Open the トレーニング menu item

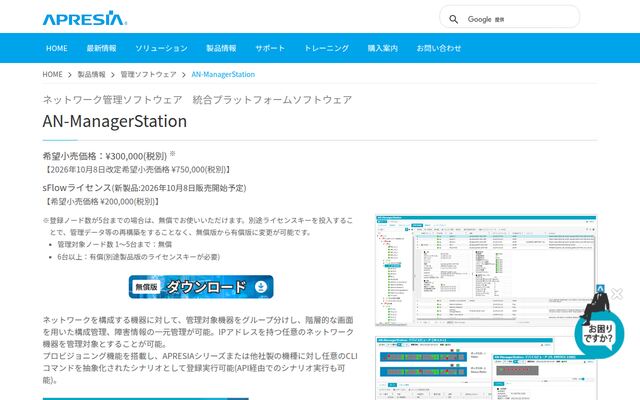(x=326, y=48)
